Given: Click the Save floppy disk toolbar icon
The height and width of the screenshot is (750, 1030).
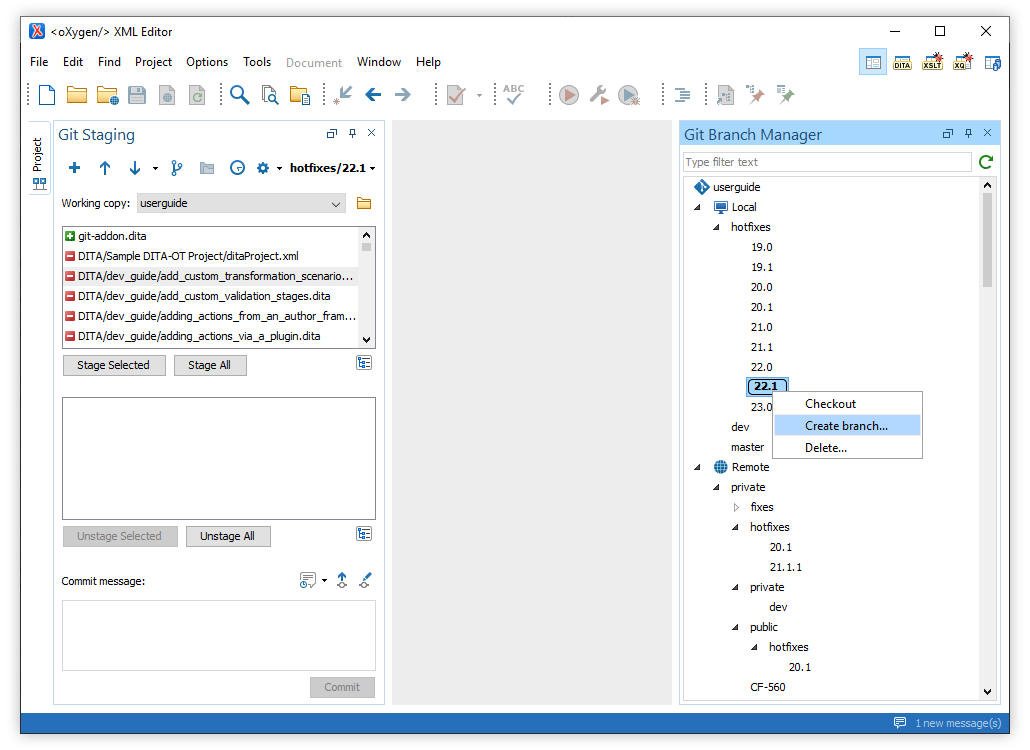Looking at the screenshot, I should [137, 95].
